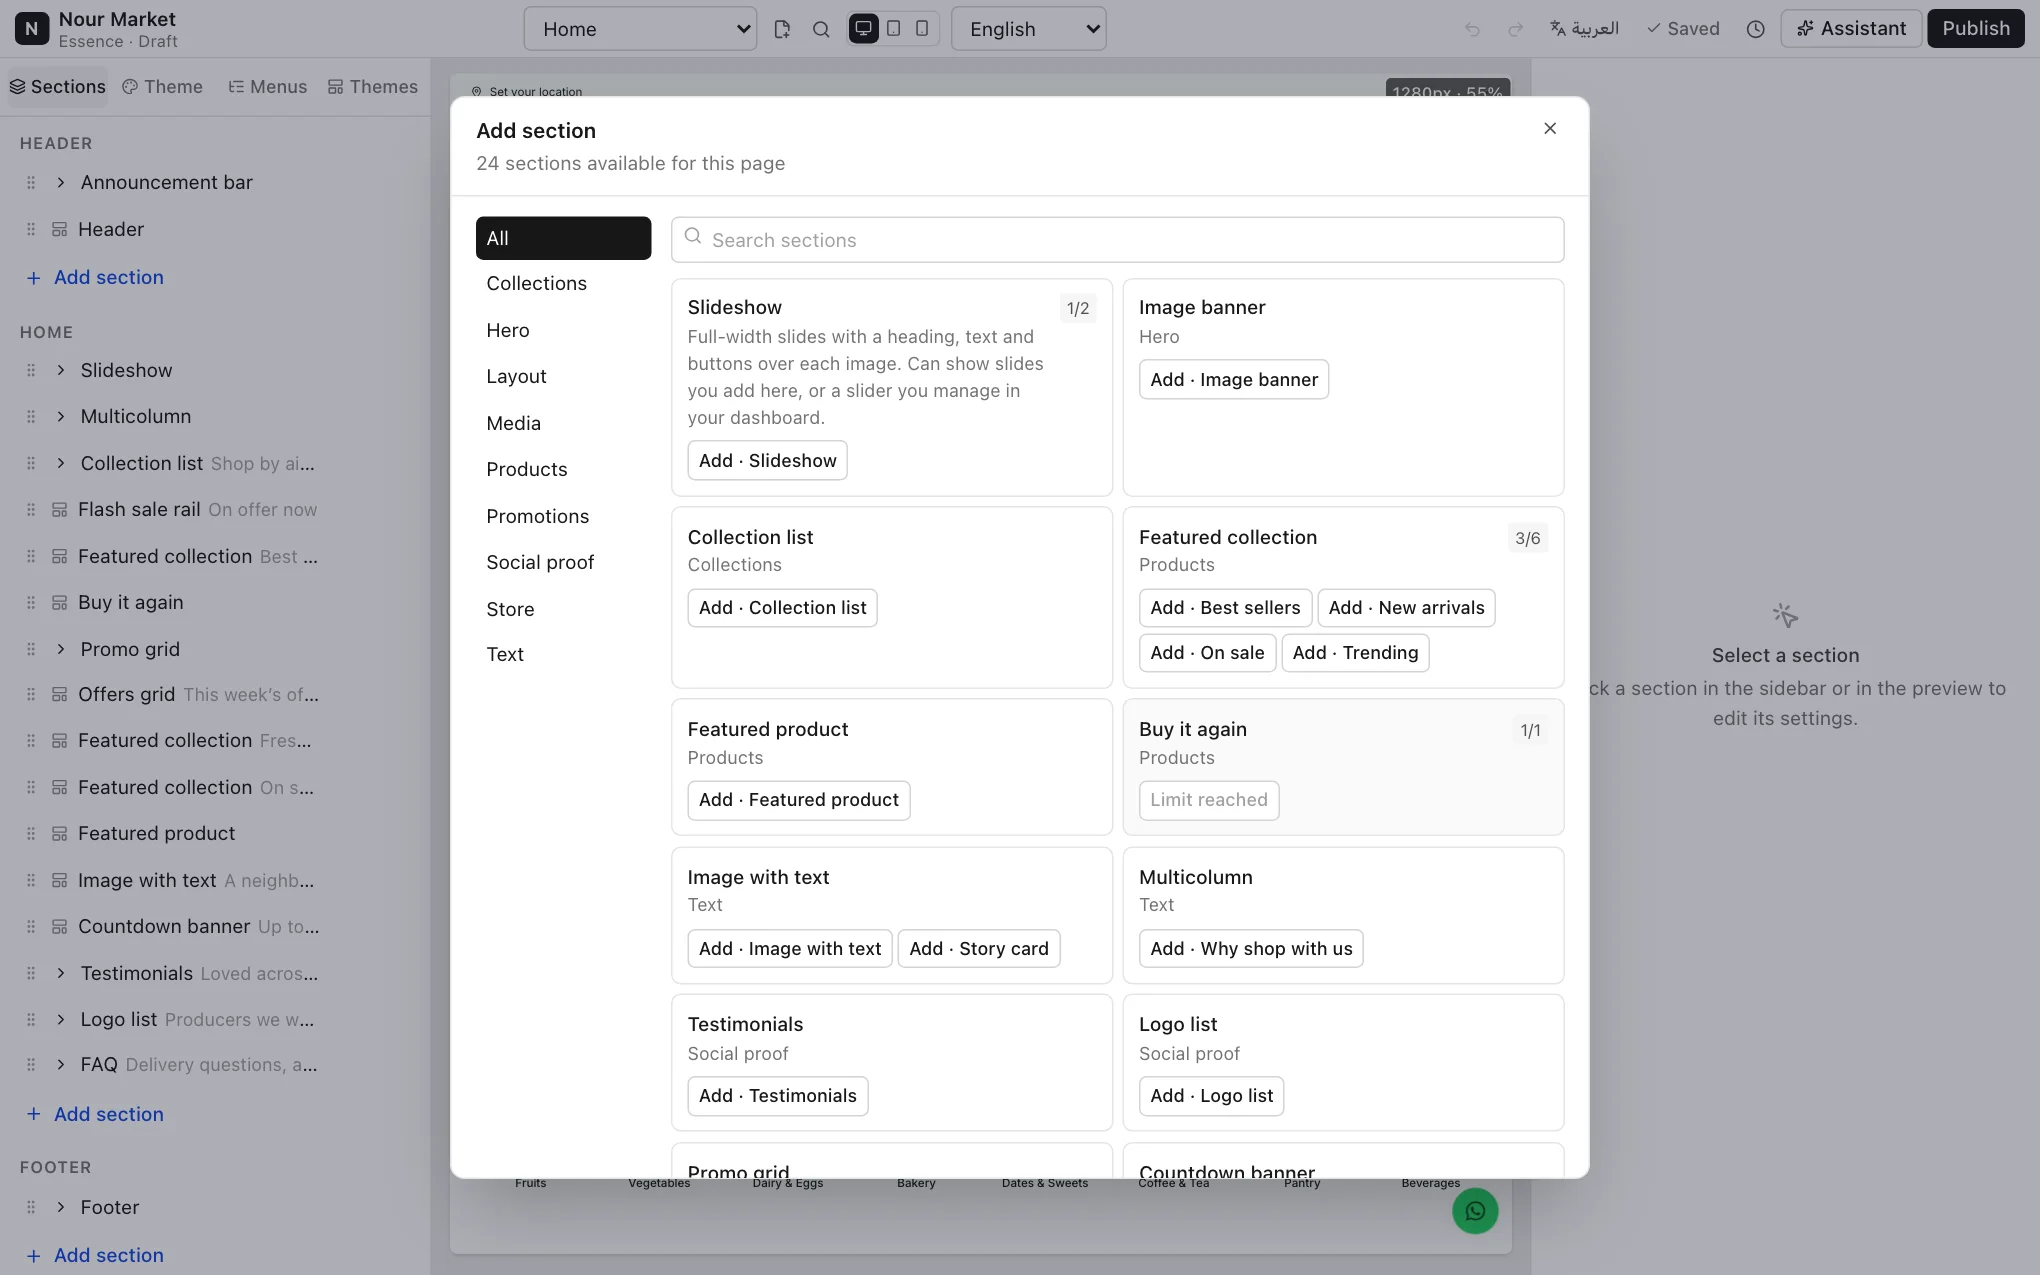
Task: Switch to the Menus tab
Action: (267, 87)
